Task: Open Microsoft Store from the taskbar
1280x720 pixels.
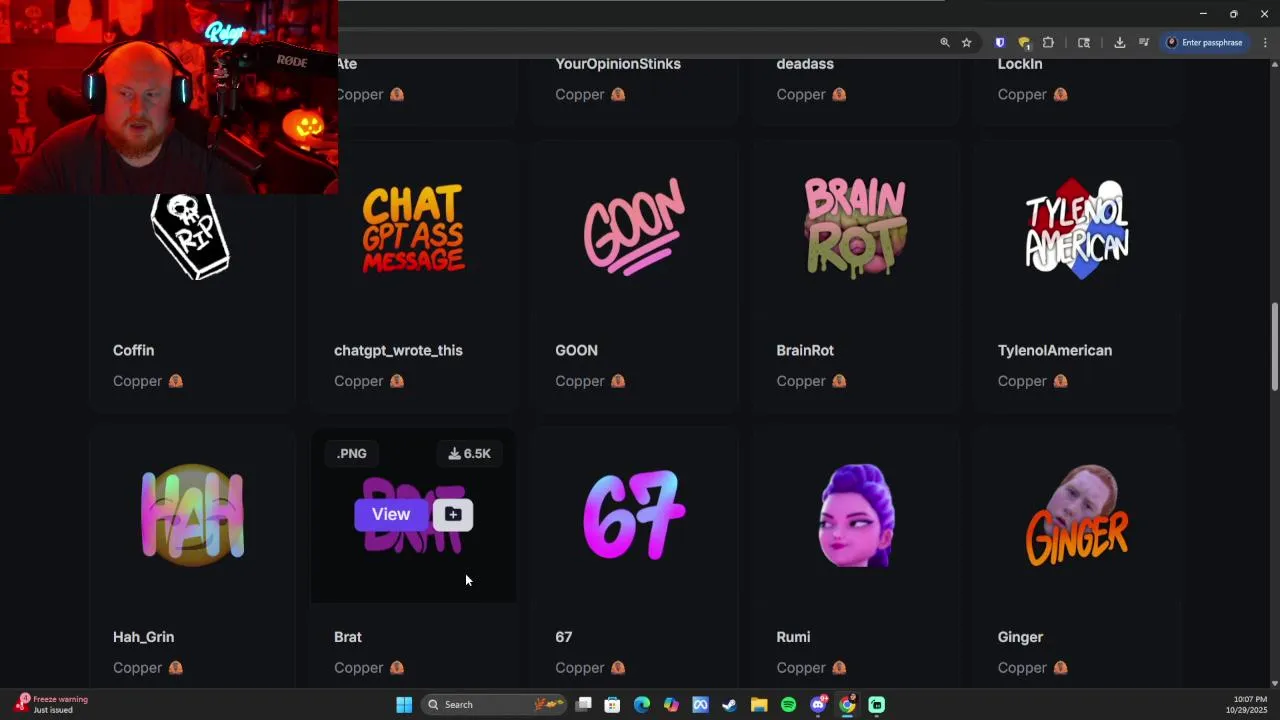Action: tap(612, 705)
